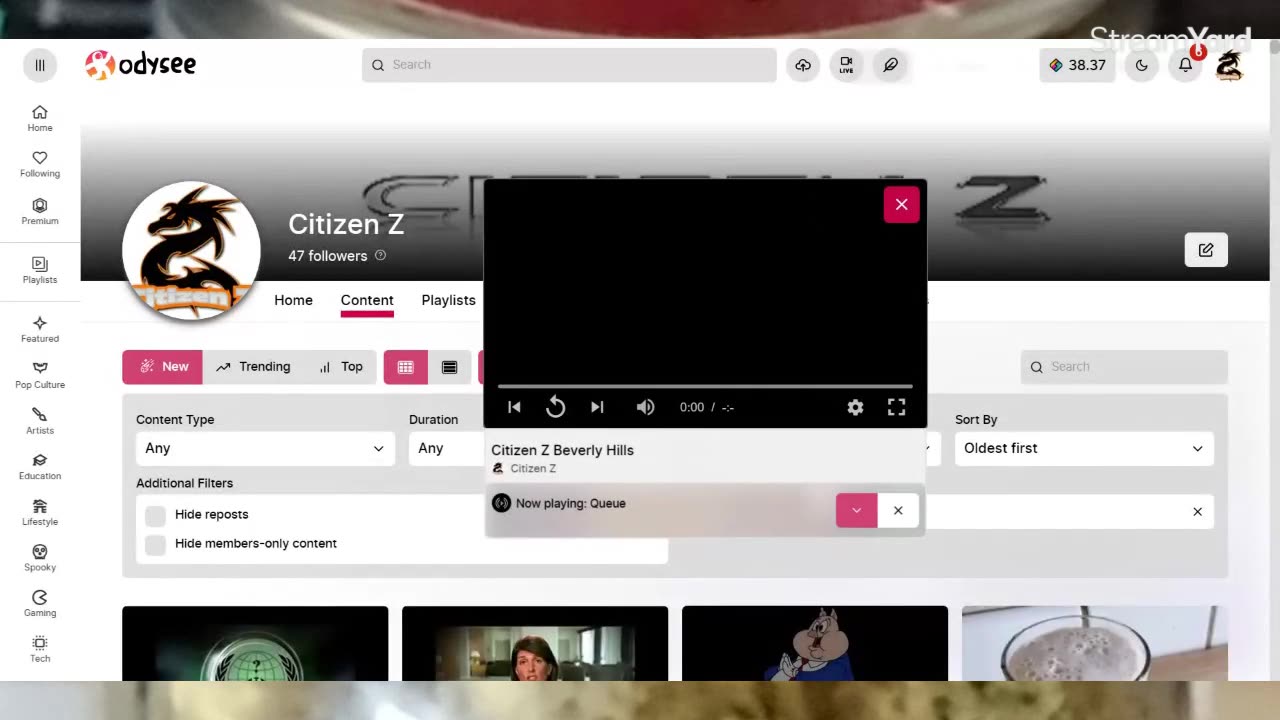Image resolution: width=1280 pixels, height=720 pixels.
Task: Open Citizen Z Beverly Hills title link
Action: coord(562,450)
